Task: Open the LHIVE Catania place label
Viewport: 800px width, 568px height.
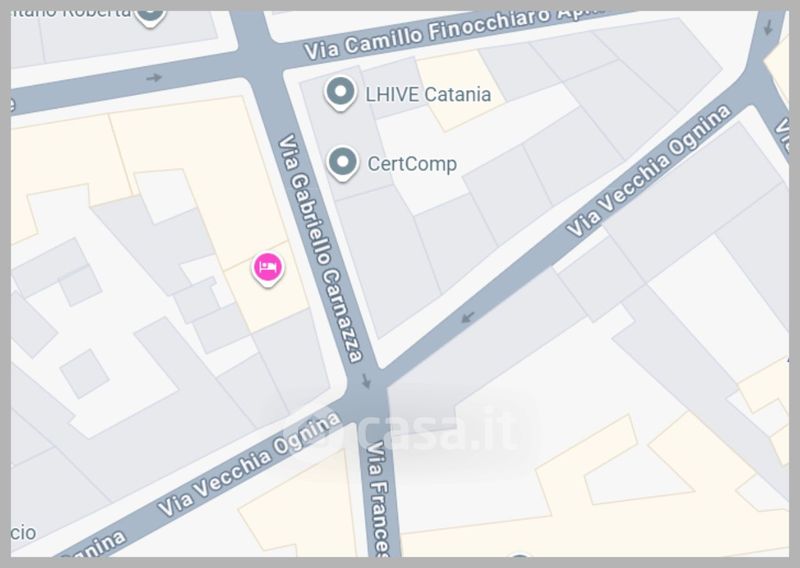Action: coord(428,94)
